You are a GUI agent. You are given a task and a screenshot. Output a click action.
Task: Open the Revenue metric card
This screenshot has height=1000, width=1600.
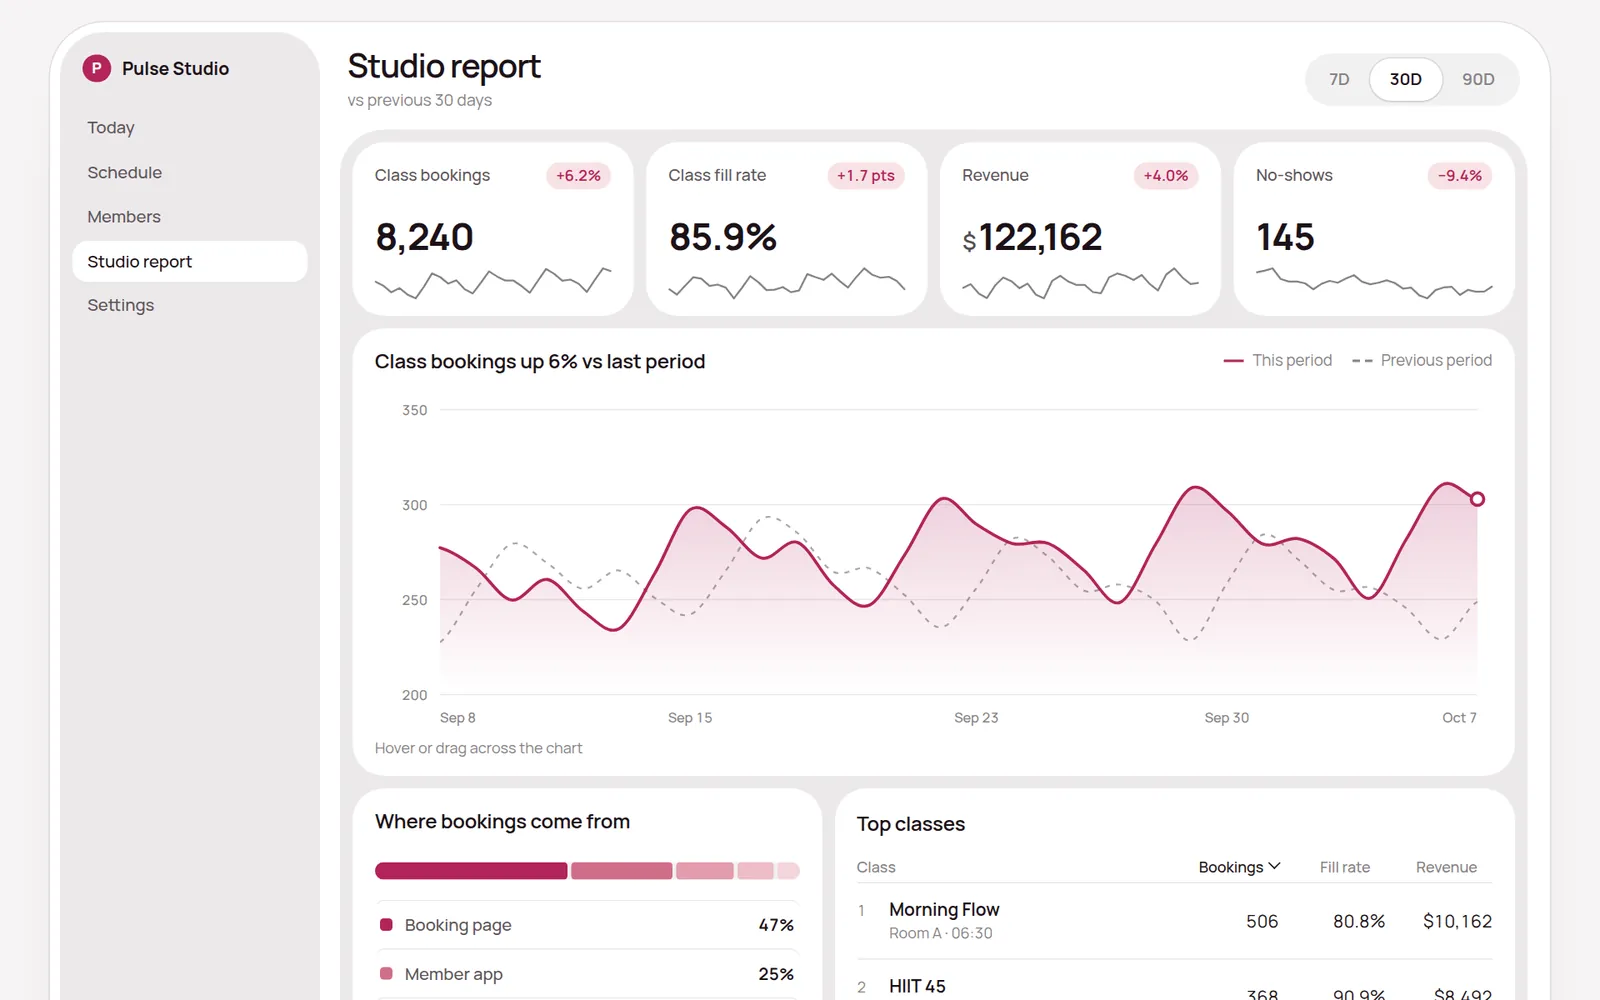(x=1080, y=229)
